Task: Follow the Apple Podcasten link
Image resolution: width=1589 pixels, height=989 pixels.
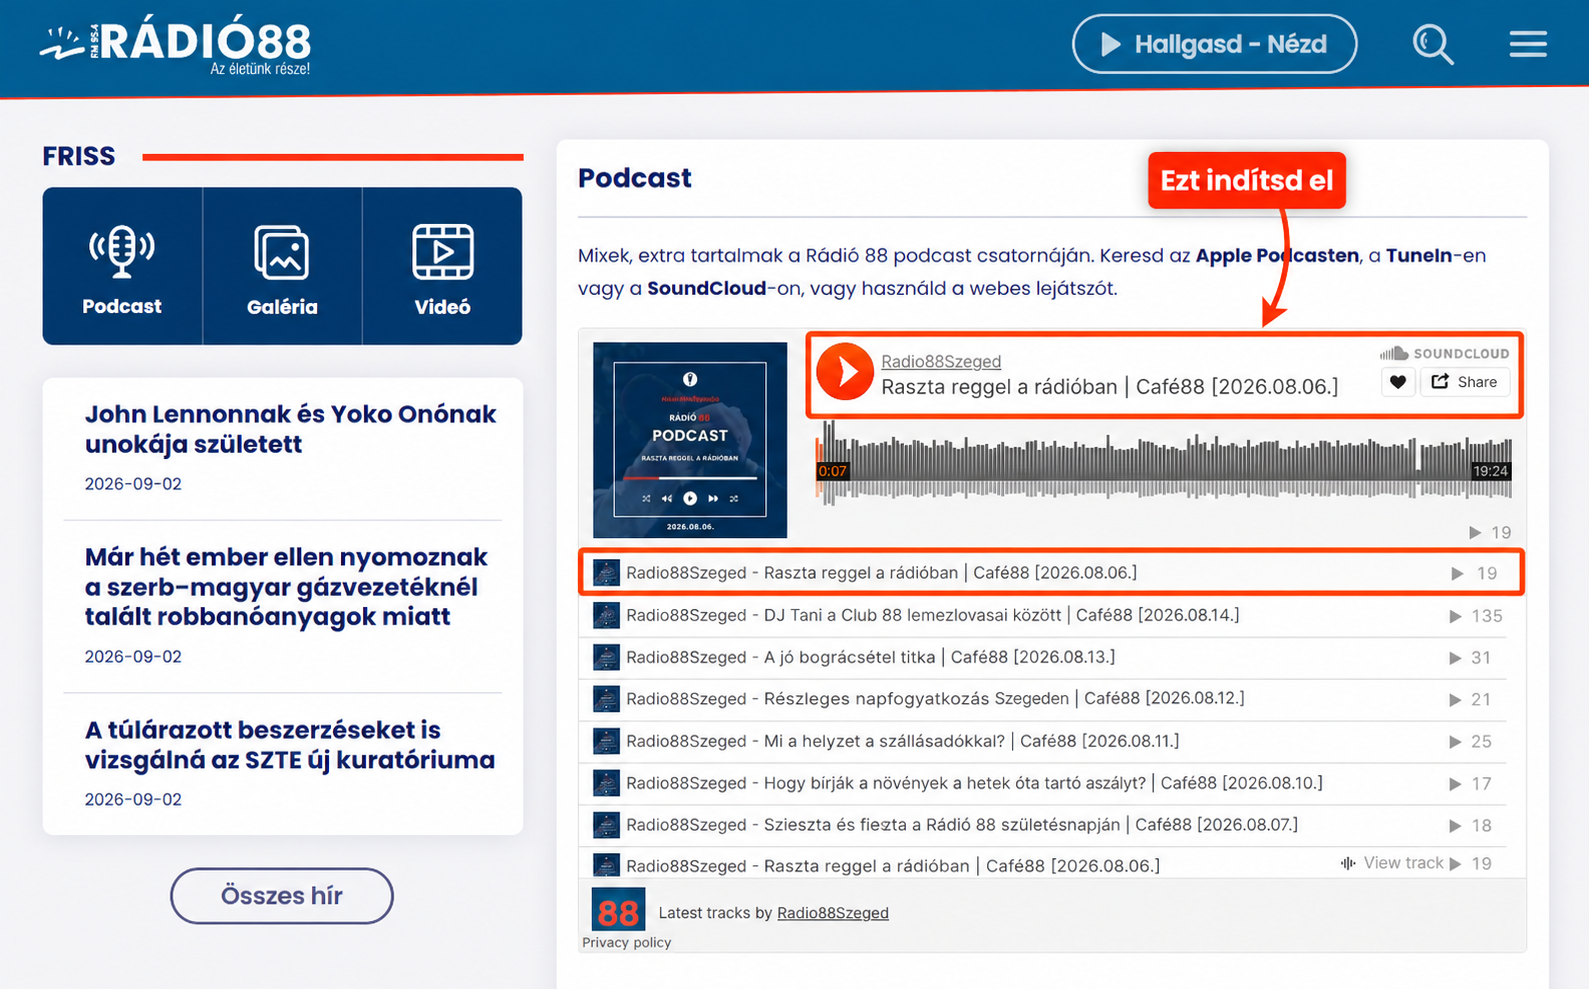Action: tap(1277, 255)
